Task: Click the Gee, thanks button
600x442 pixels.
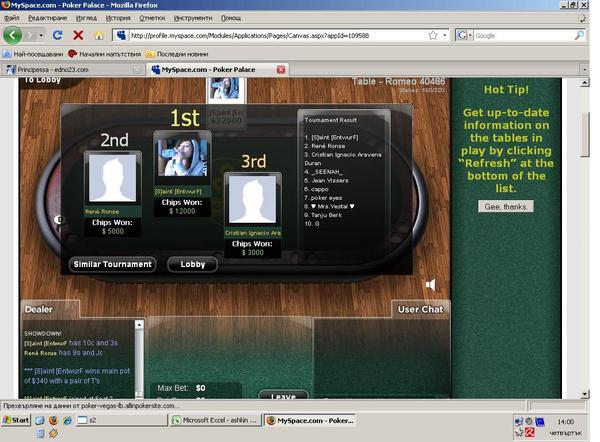Action: tap(505, 207)
